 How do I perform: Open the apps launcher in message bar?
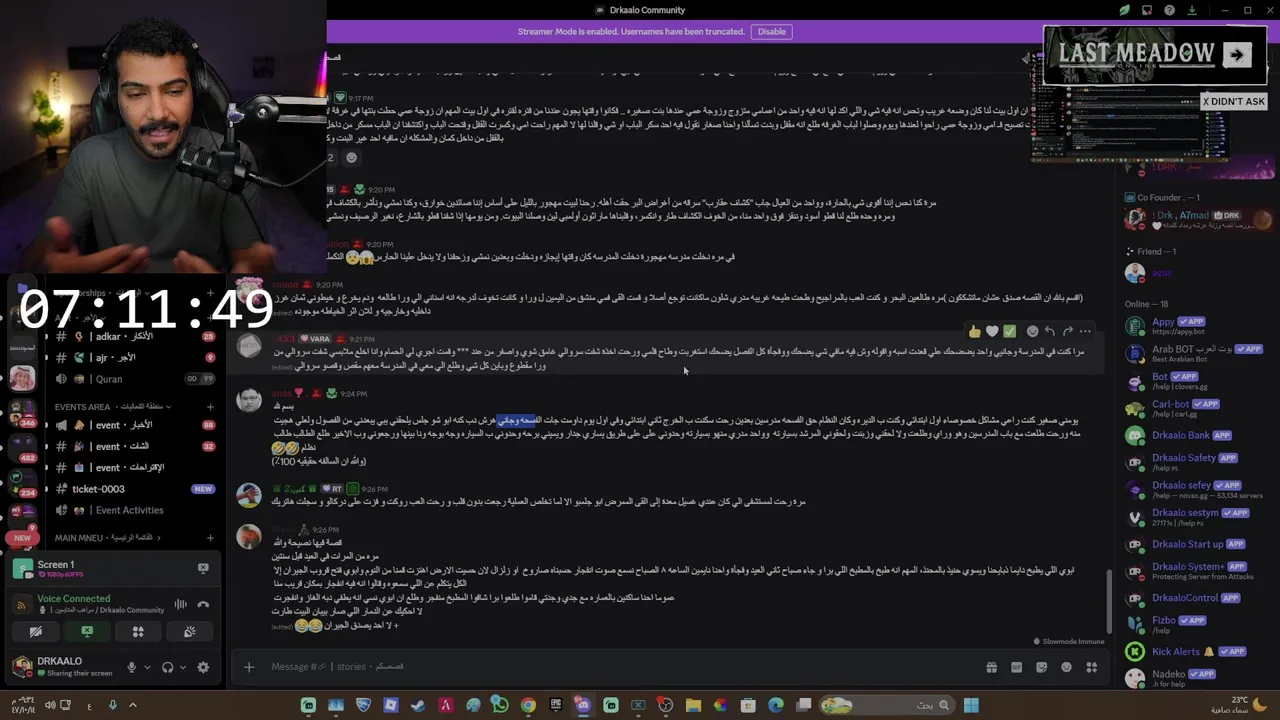(x=1092, y=667)
